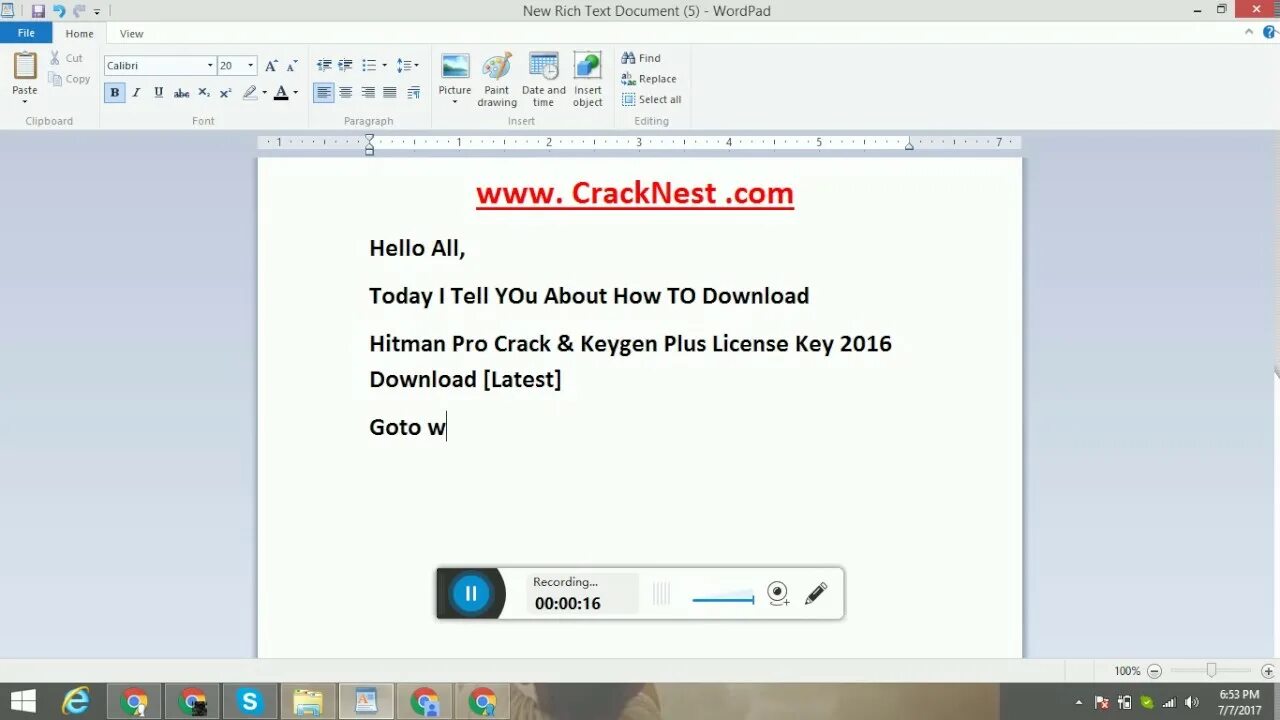1280x720 pixels.
Task: Open the File menu
Action: click(x=26, y=33)
